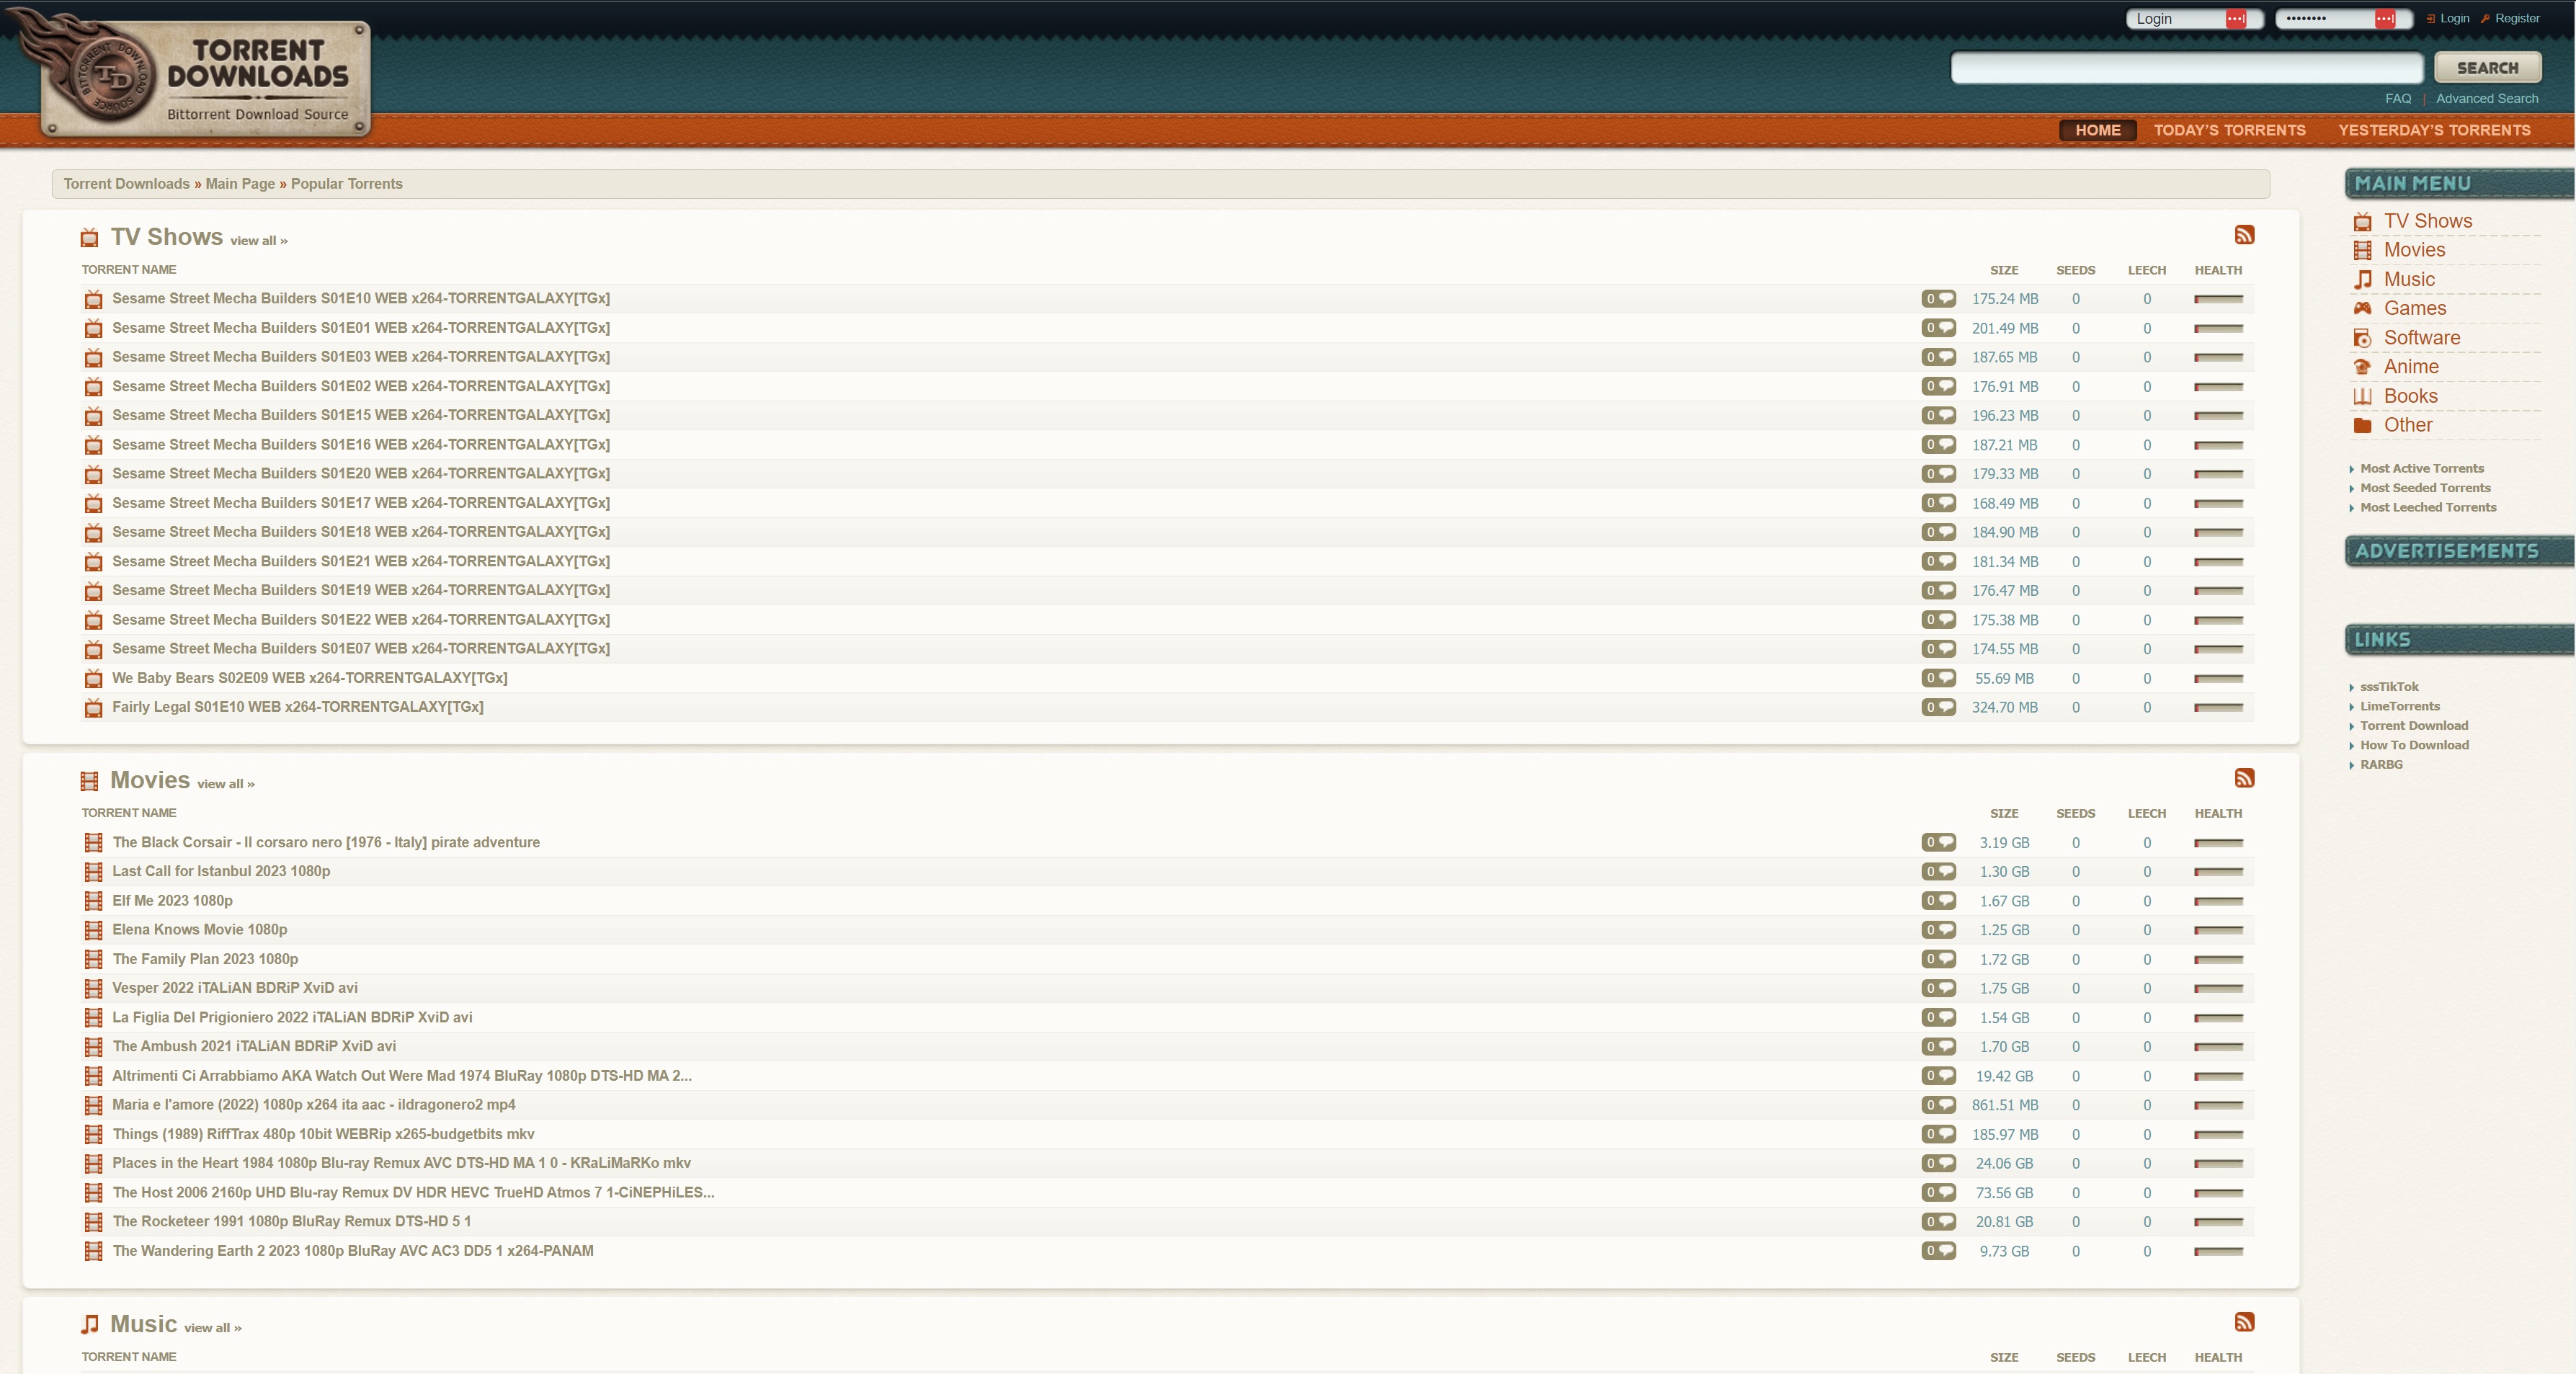Click Main Page in the breadcrumb
Image resolution: width=2576 pixels, height=1374 pixels.
pos(240,184)
